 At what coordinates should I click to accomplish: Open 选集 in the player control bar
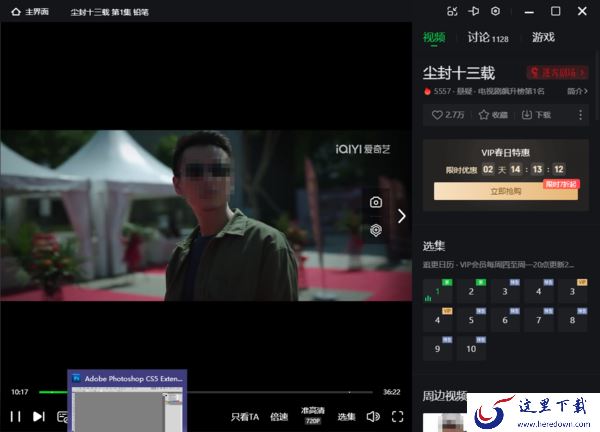coord(346,417)
